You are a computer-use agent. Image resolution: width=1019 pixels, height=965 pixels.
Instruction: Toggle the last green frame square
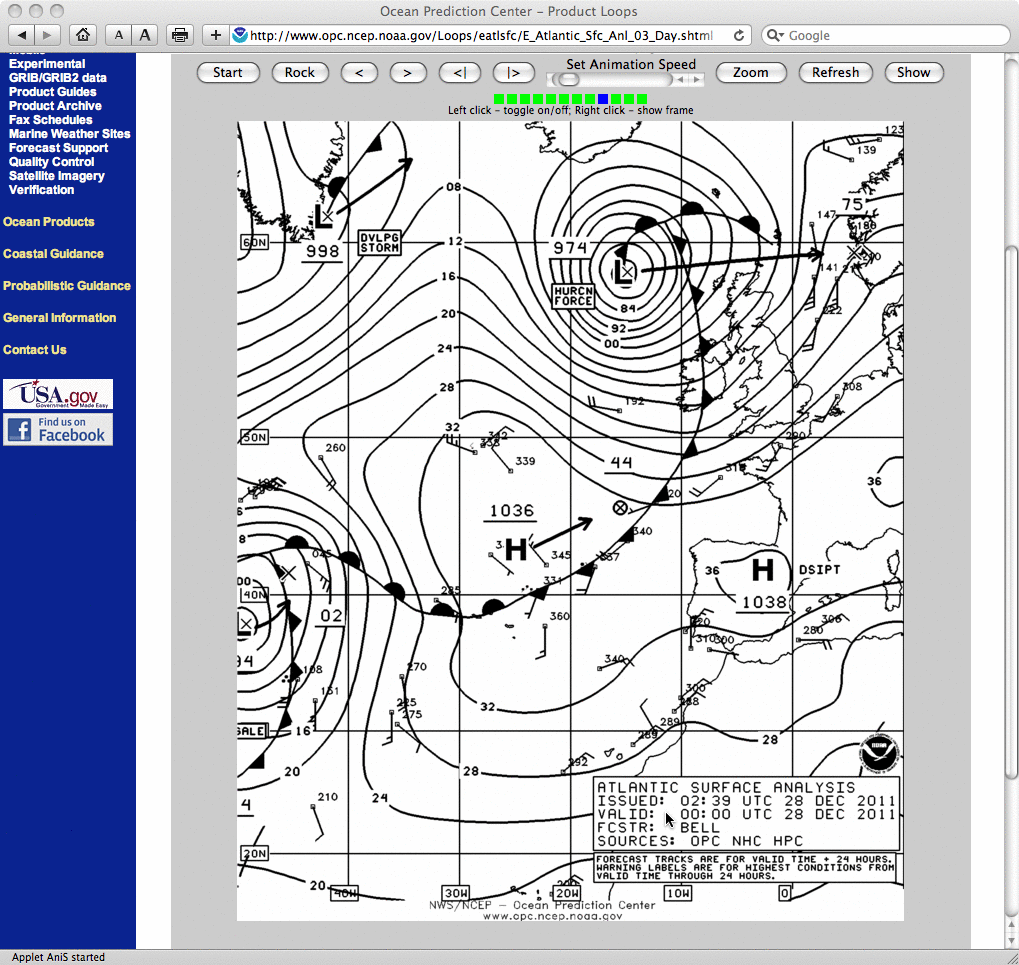pos(642,99)
